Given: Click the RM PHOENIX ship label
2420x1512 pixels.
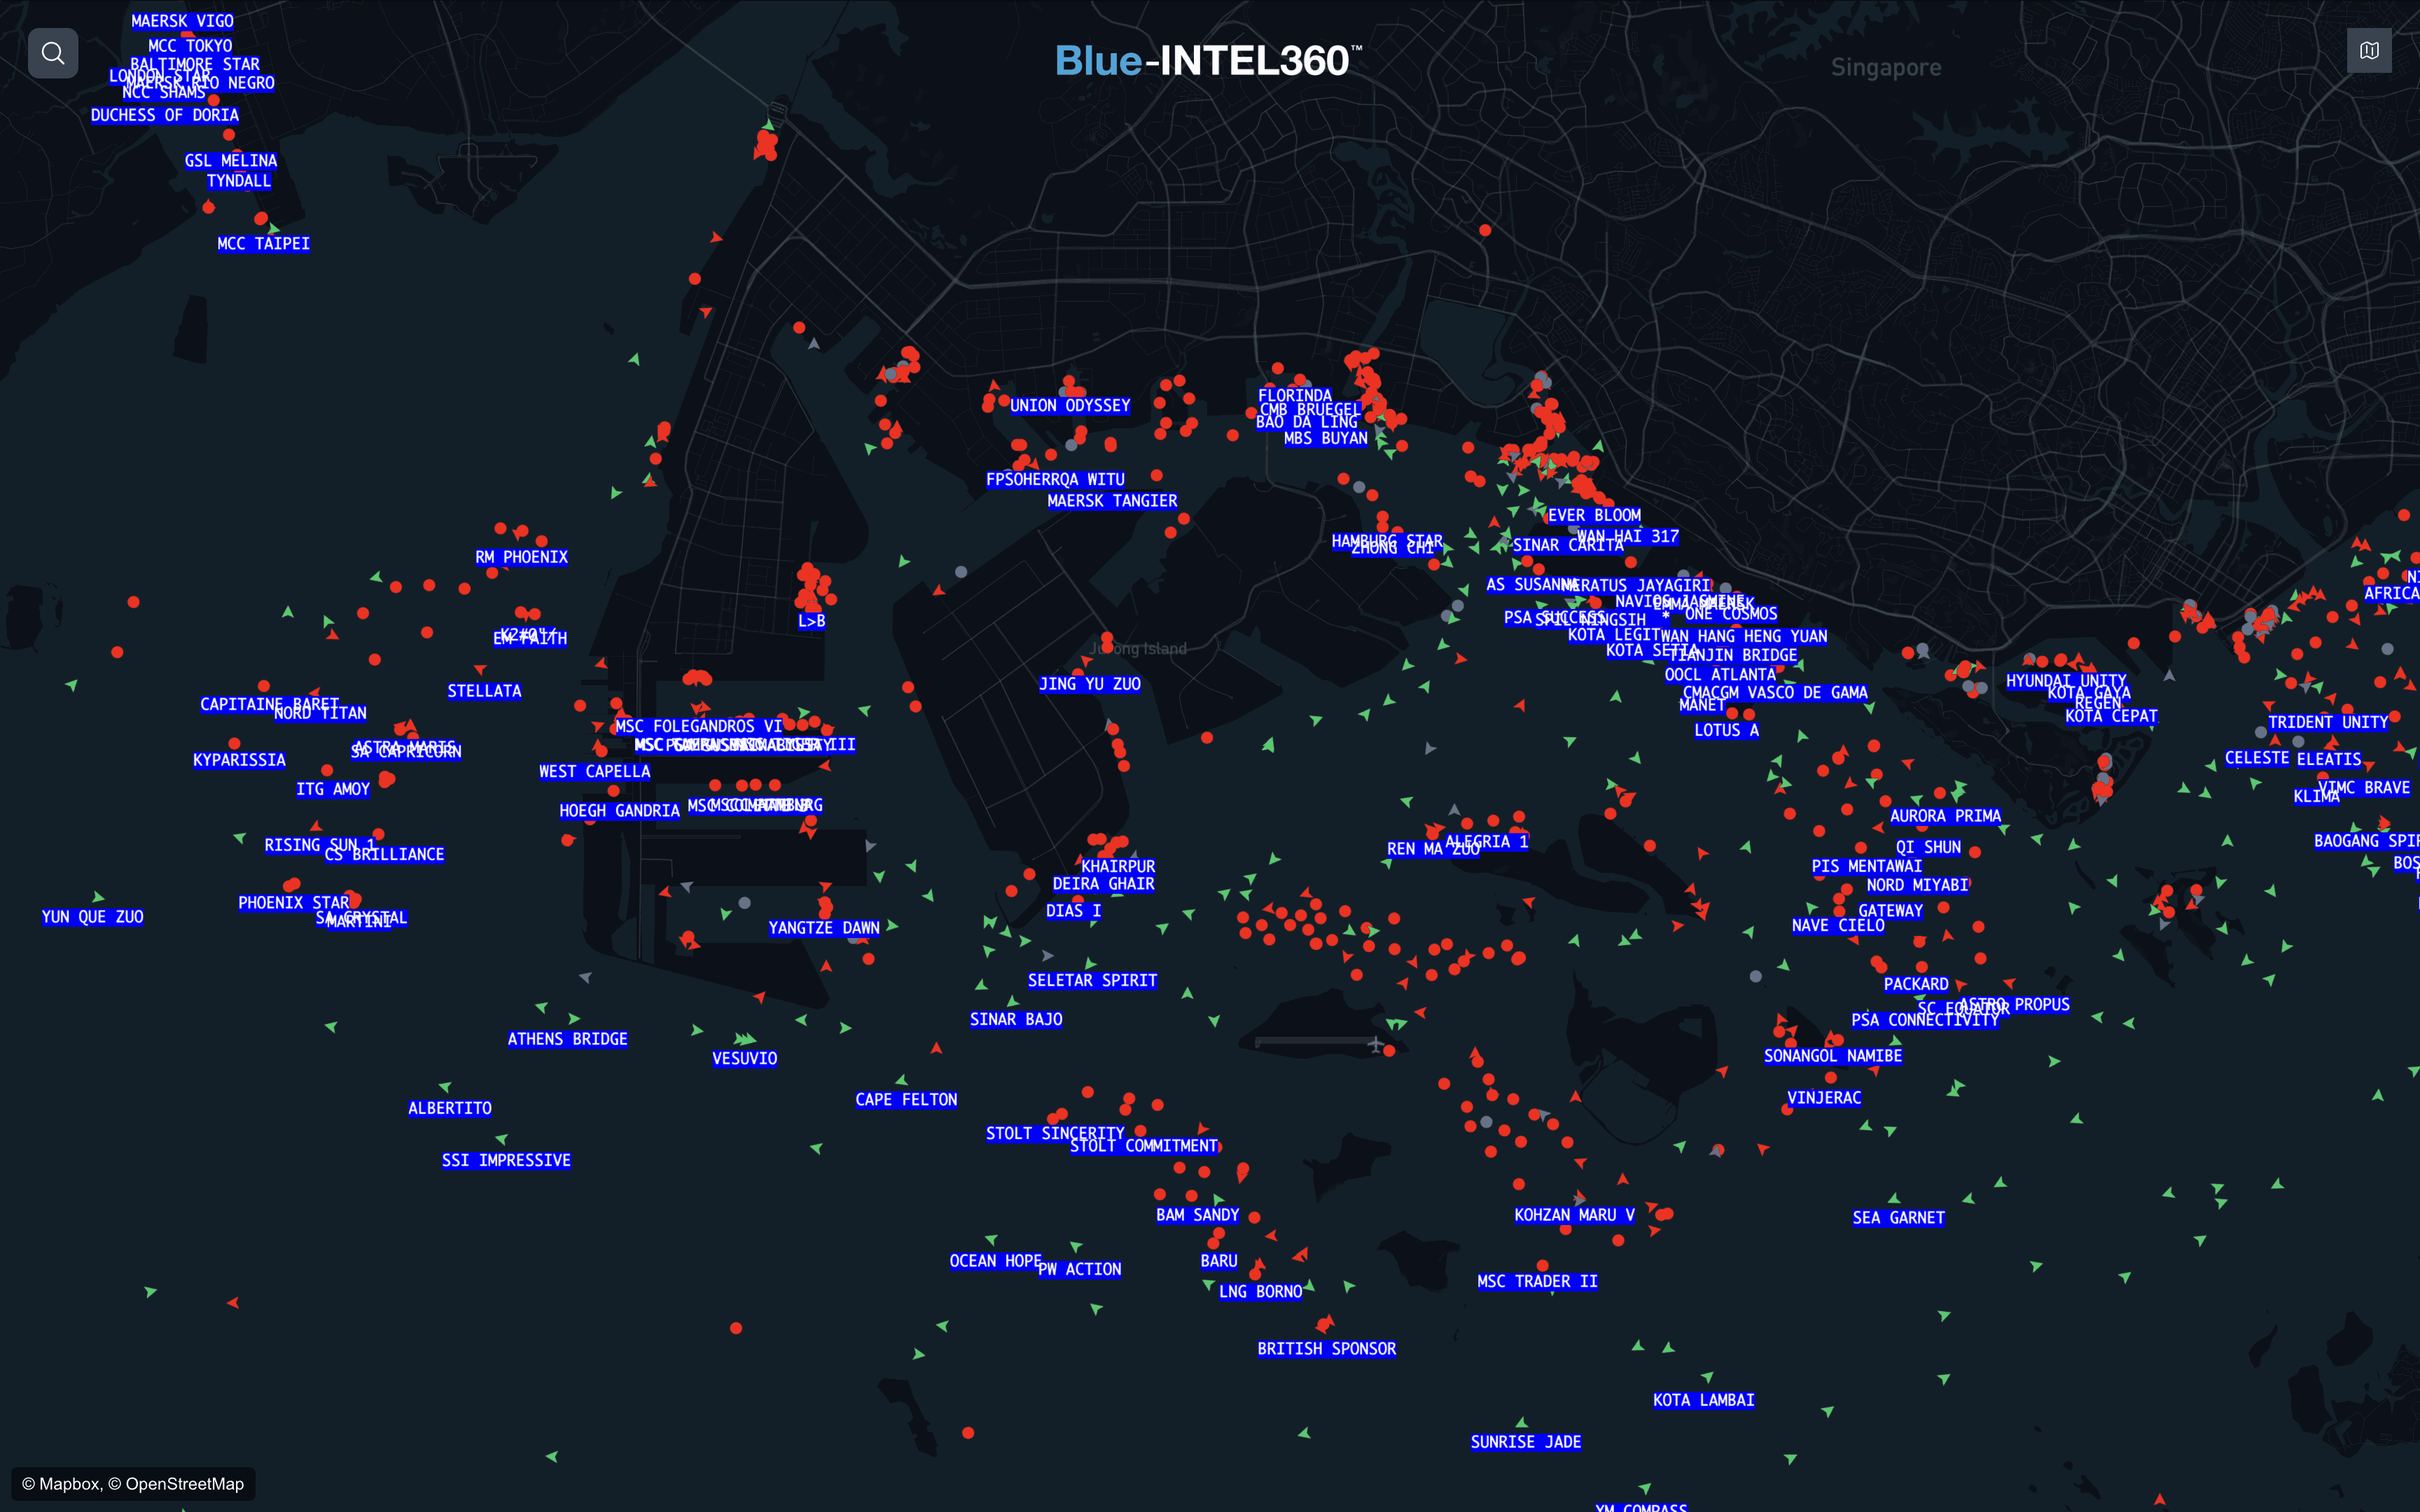Looking at the screenshot, I should 521,557.
